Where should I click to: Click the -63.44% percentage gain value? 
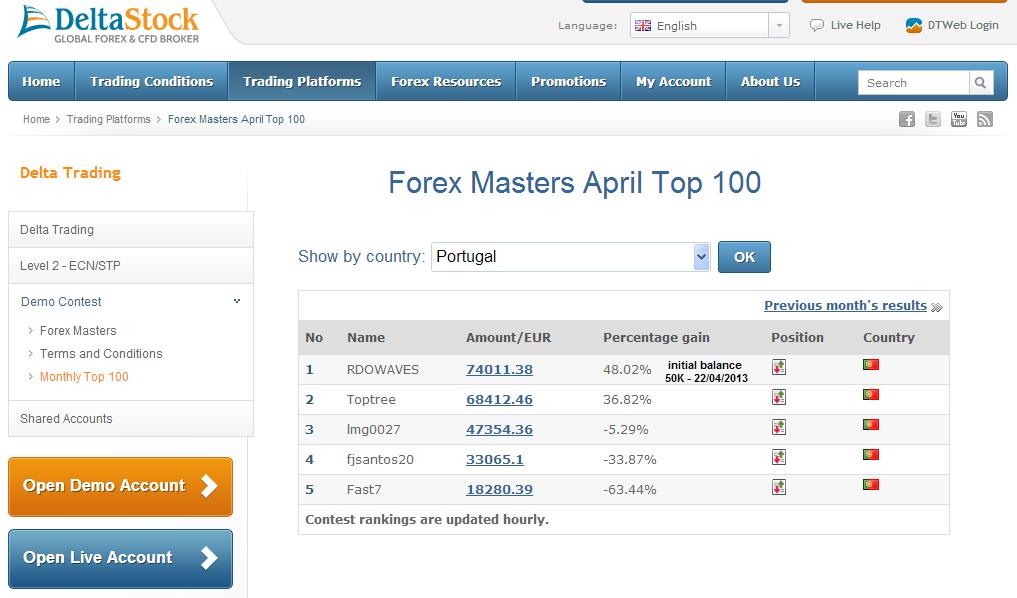pos(630,490)
